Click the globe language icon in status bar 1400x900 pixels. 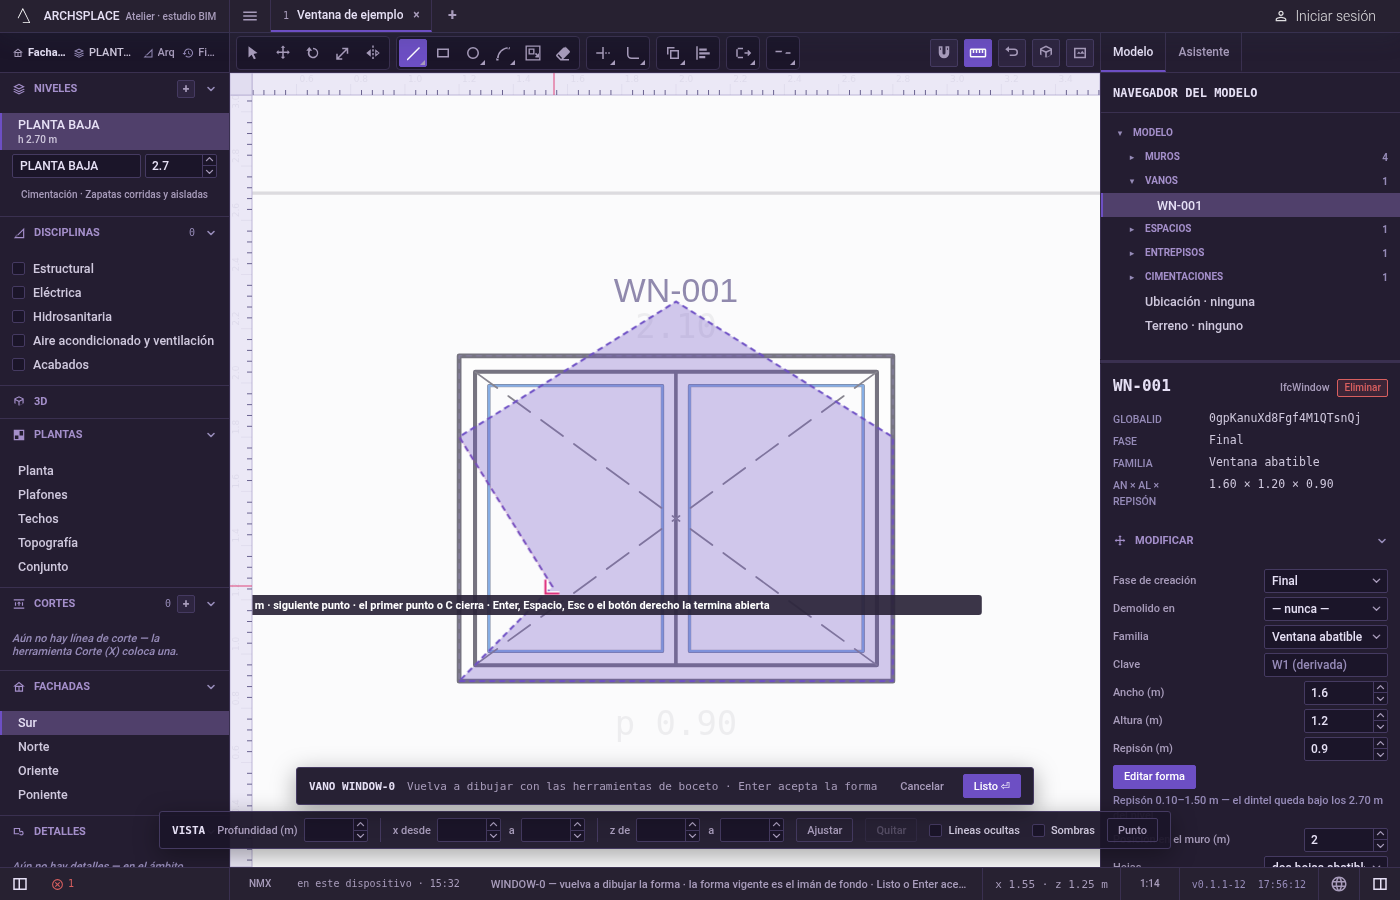pyautogui.click(x=1339, y=884)
